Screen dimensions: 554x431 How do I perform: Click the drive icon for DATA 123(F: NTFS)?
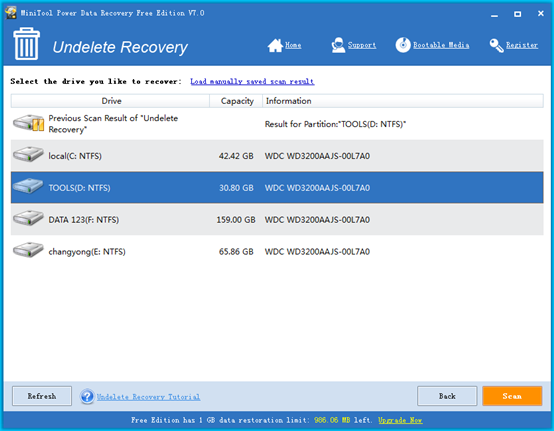pos(28,218)
